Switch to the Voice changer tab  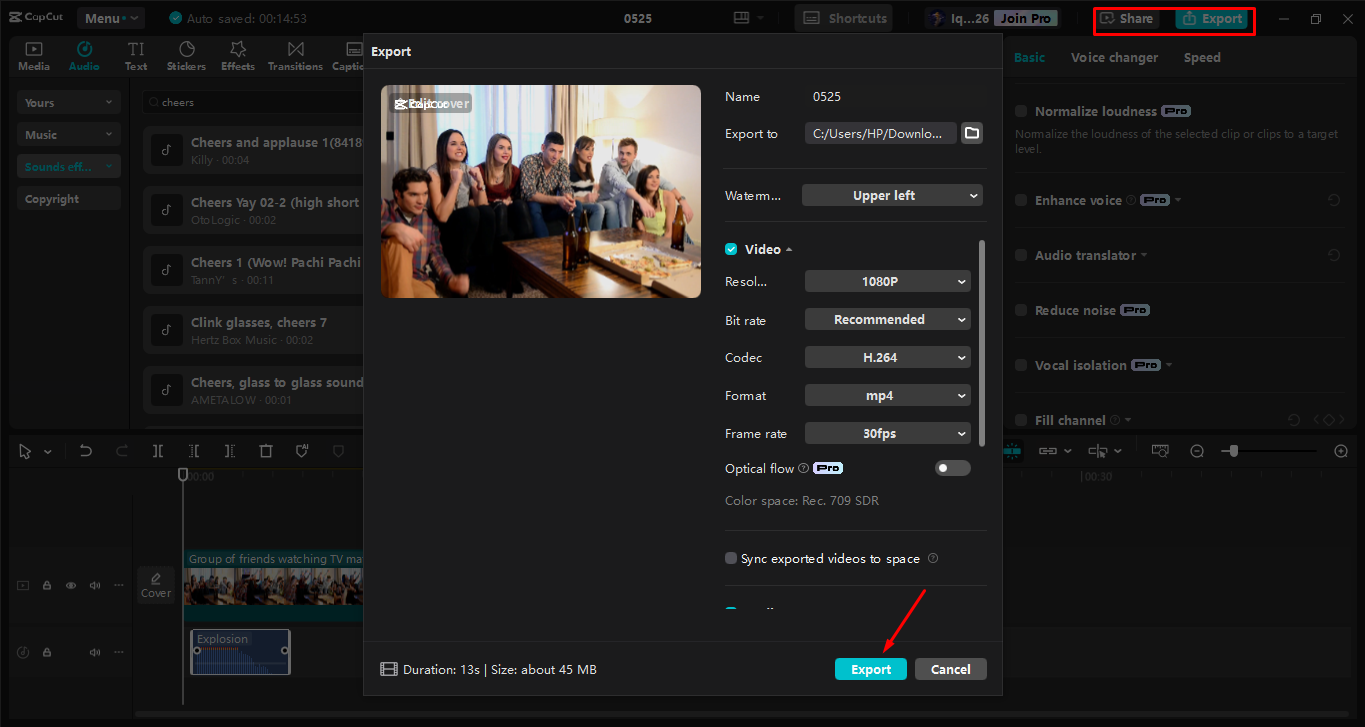coord(1114,57)
